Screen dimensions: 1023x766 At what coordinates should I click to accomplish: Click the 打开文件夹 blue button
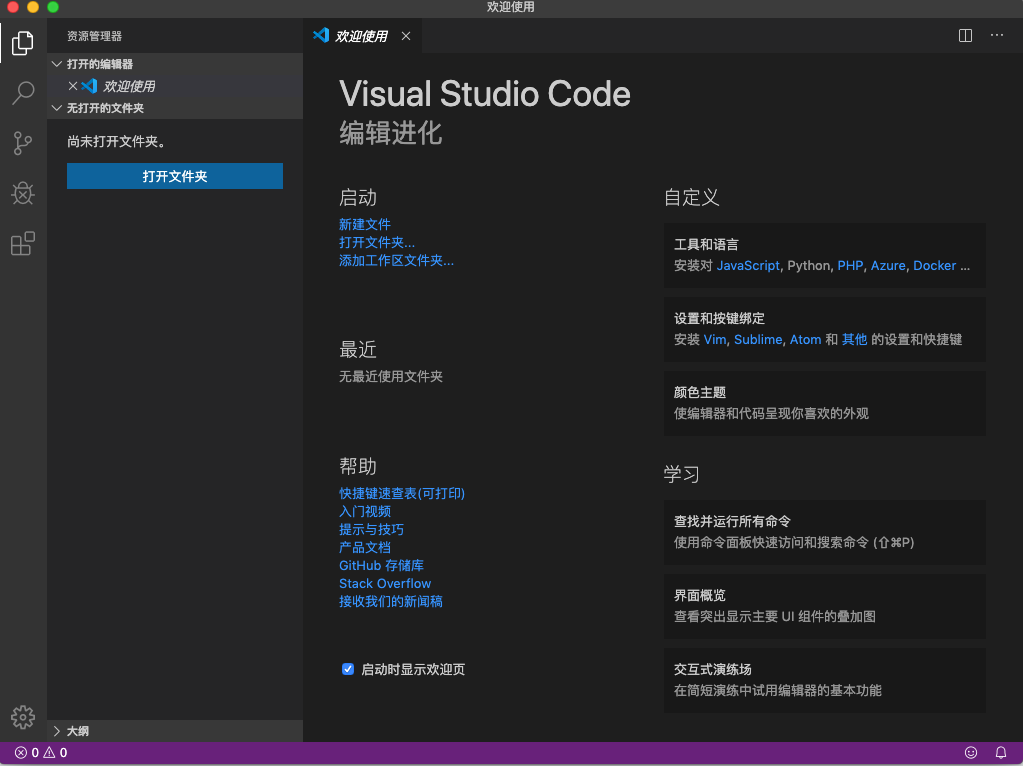(175, 176)
